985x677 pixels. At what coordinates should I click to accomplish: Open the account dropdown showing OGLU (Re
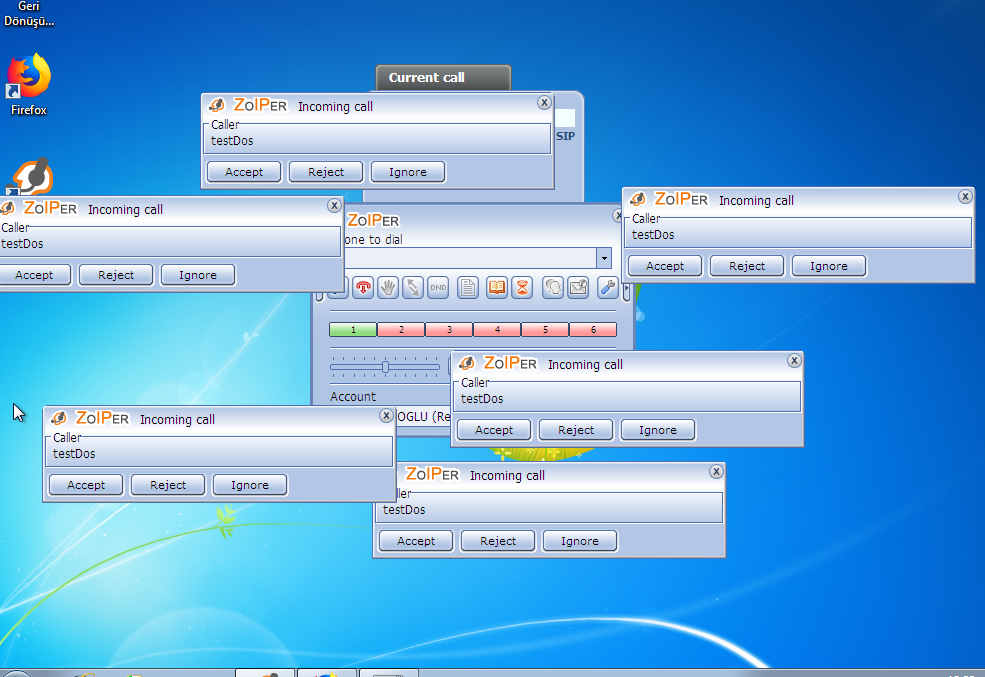tap(423, 416)
